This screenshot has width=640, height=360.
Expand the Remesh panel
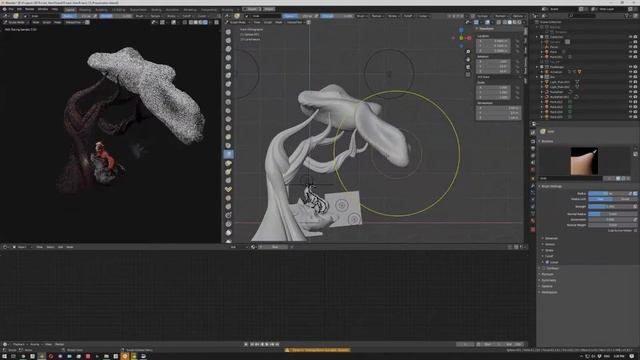pyautogui.click(x=547, y=274)
